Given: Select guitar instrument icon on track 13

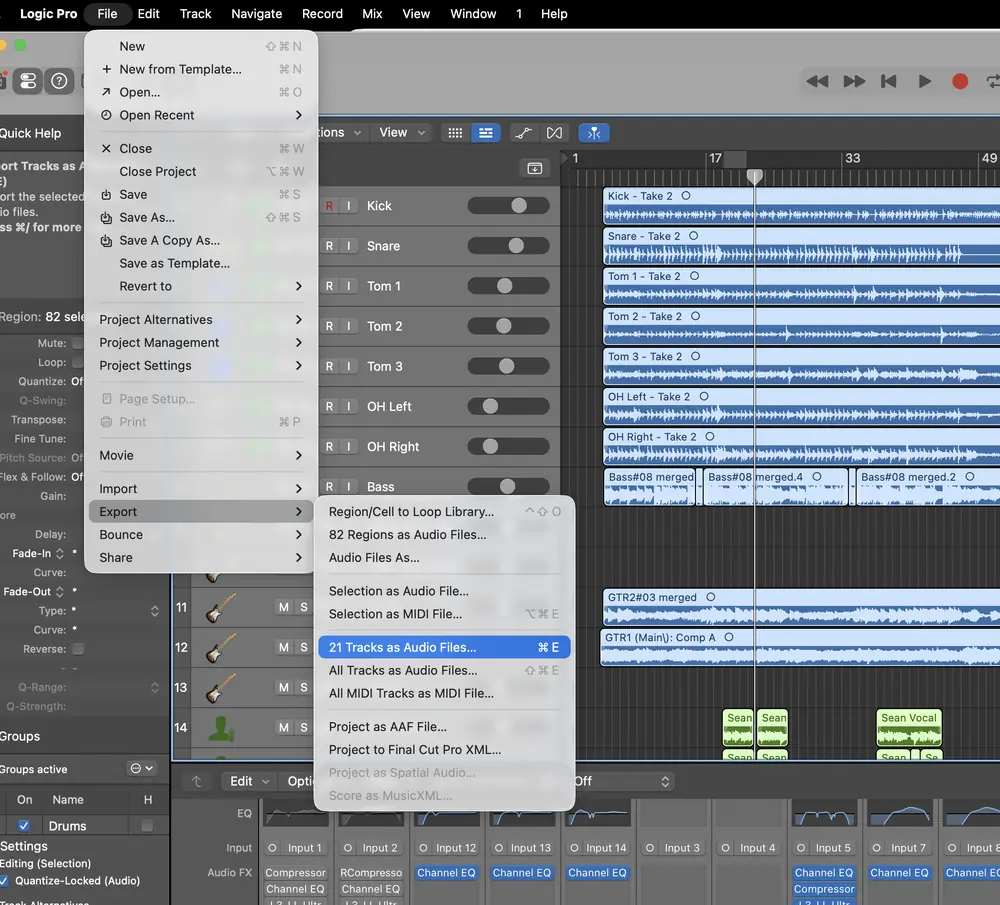Looking at the screenshot, I should point(220,688).
